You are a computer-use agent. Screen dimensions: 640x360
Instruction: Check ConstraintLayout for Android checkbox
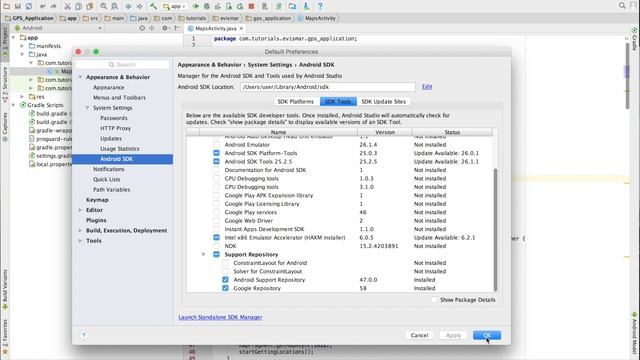click(x=225, y=263)
